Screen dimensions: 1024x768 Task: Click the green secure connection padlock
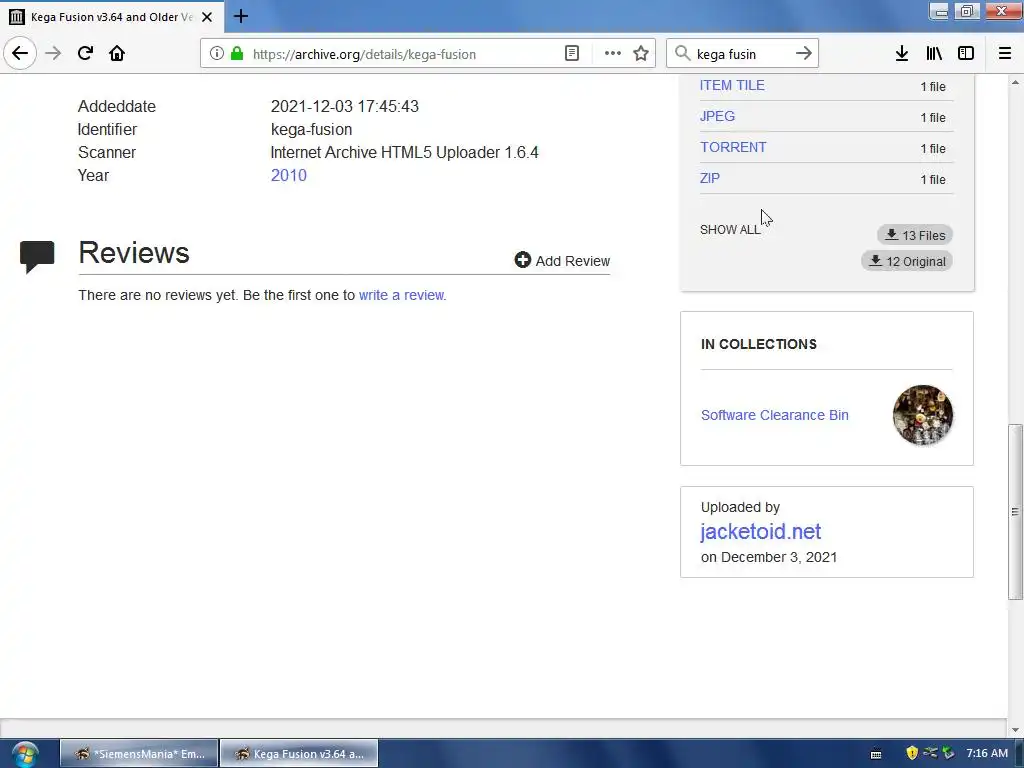(x=237, y=54)
